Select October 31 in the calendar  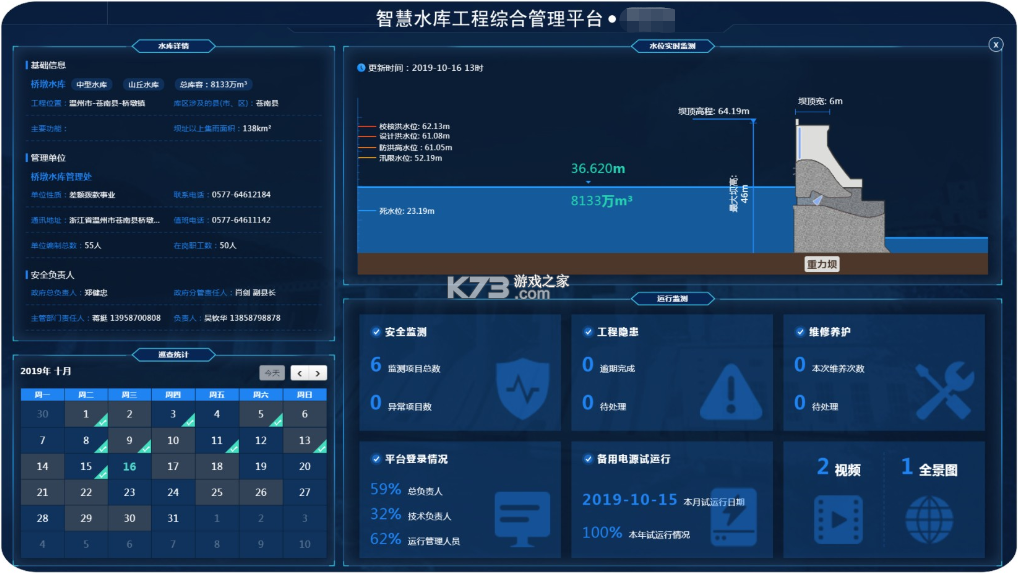coord(173,518)
